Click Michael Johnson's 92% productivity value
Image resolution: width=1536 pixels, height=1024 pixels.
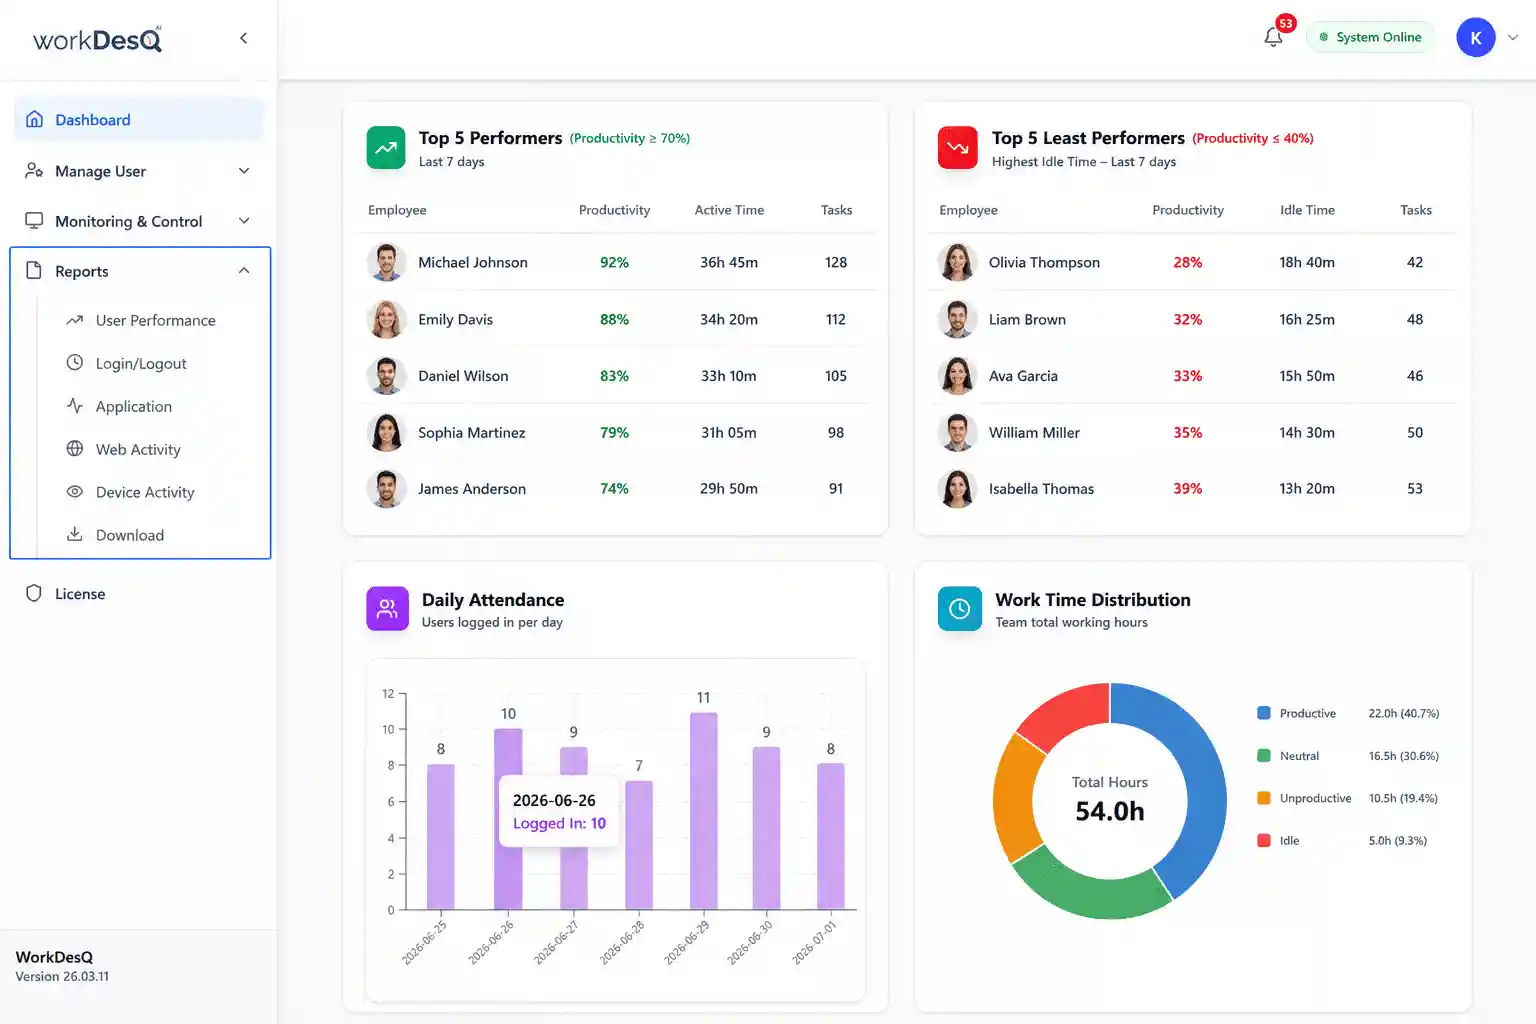[x=614, y=262]
